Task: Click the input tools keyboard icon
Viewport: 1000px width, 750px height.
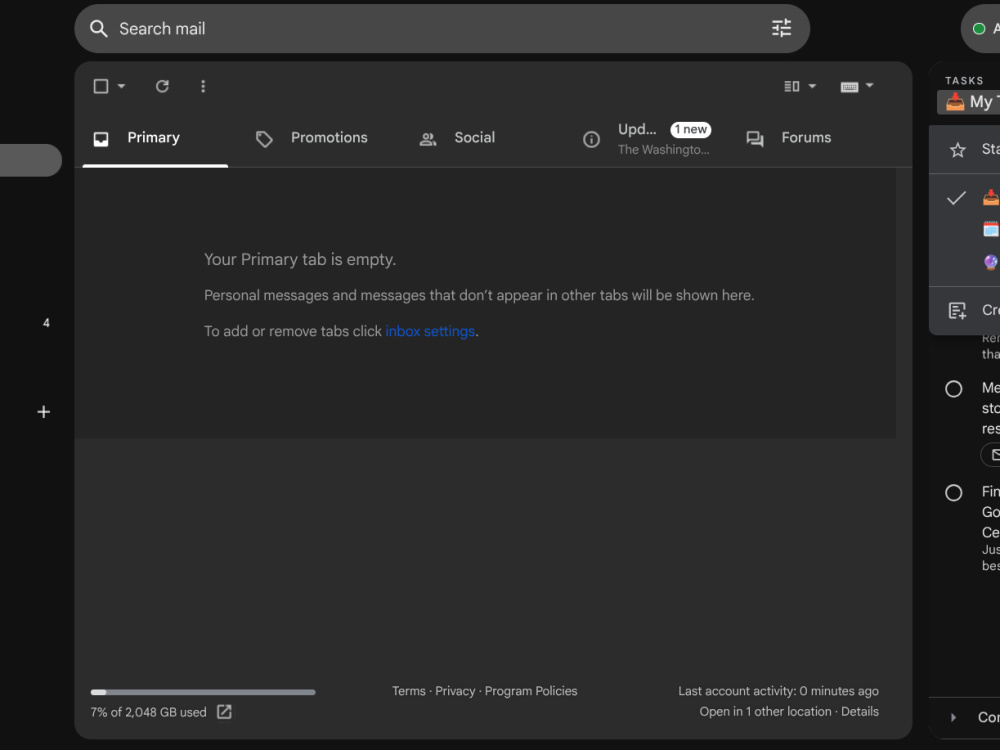Action: click(x=849, y=87)
